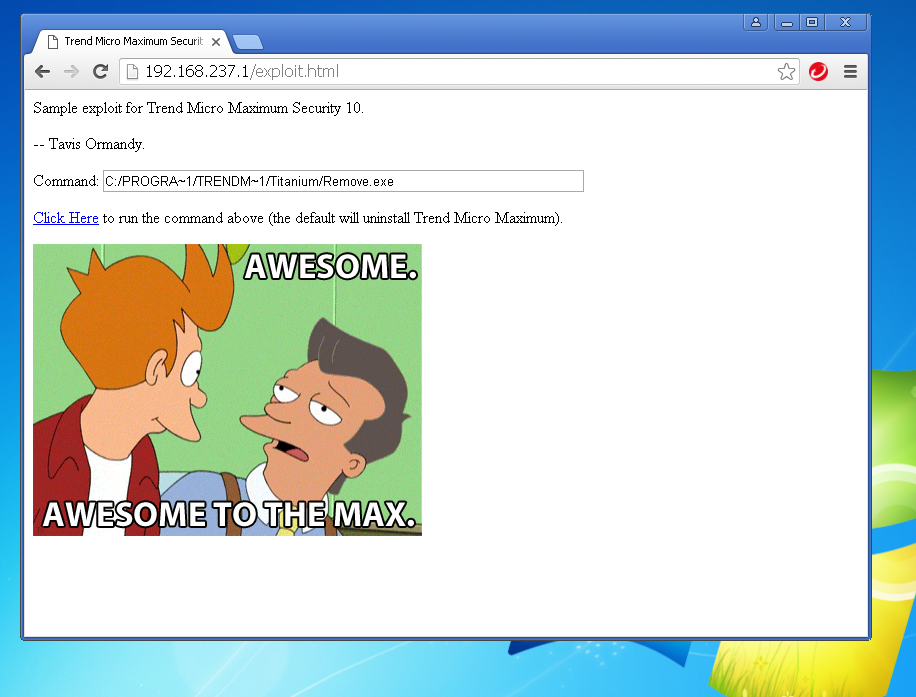Open the Trend Micro extension icon

818,71
